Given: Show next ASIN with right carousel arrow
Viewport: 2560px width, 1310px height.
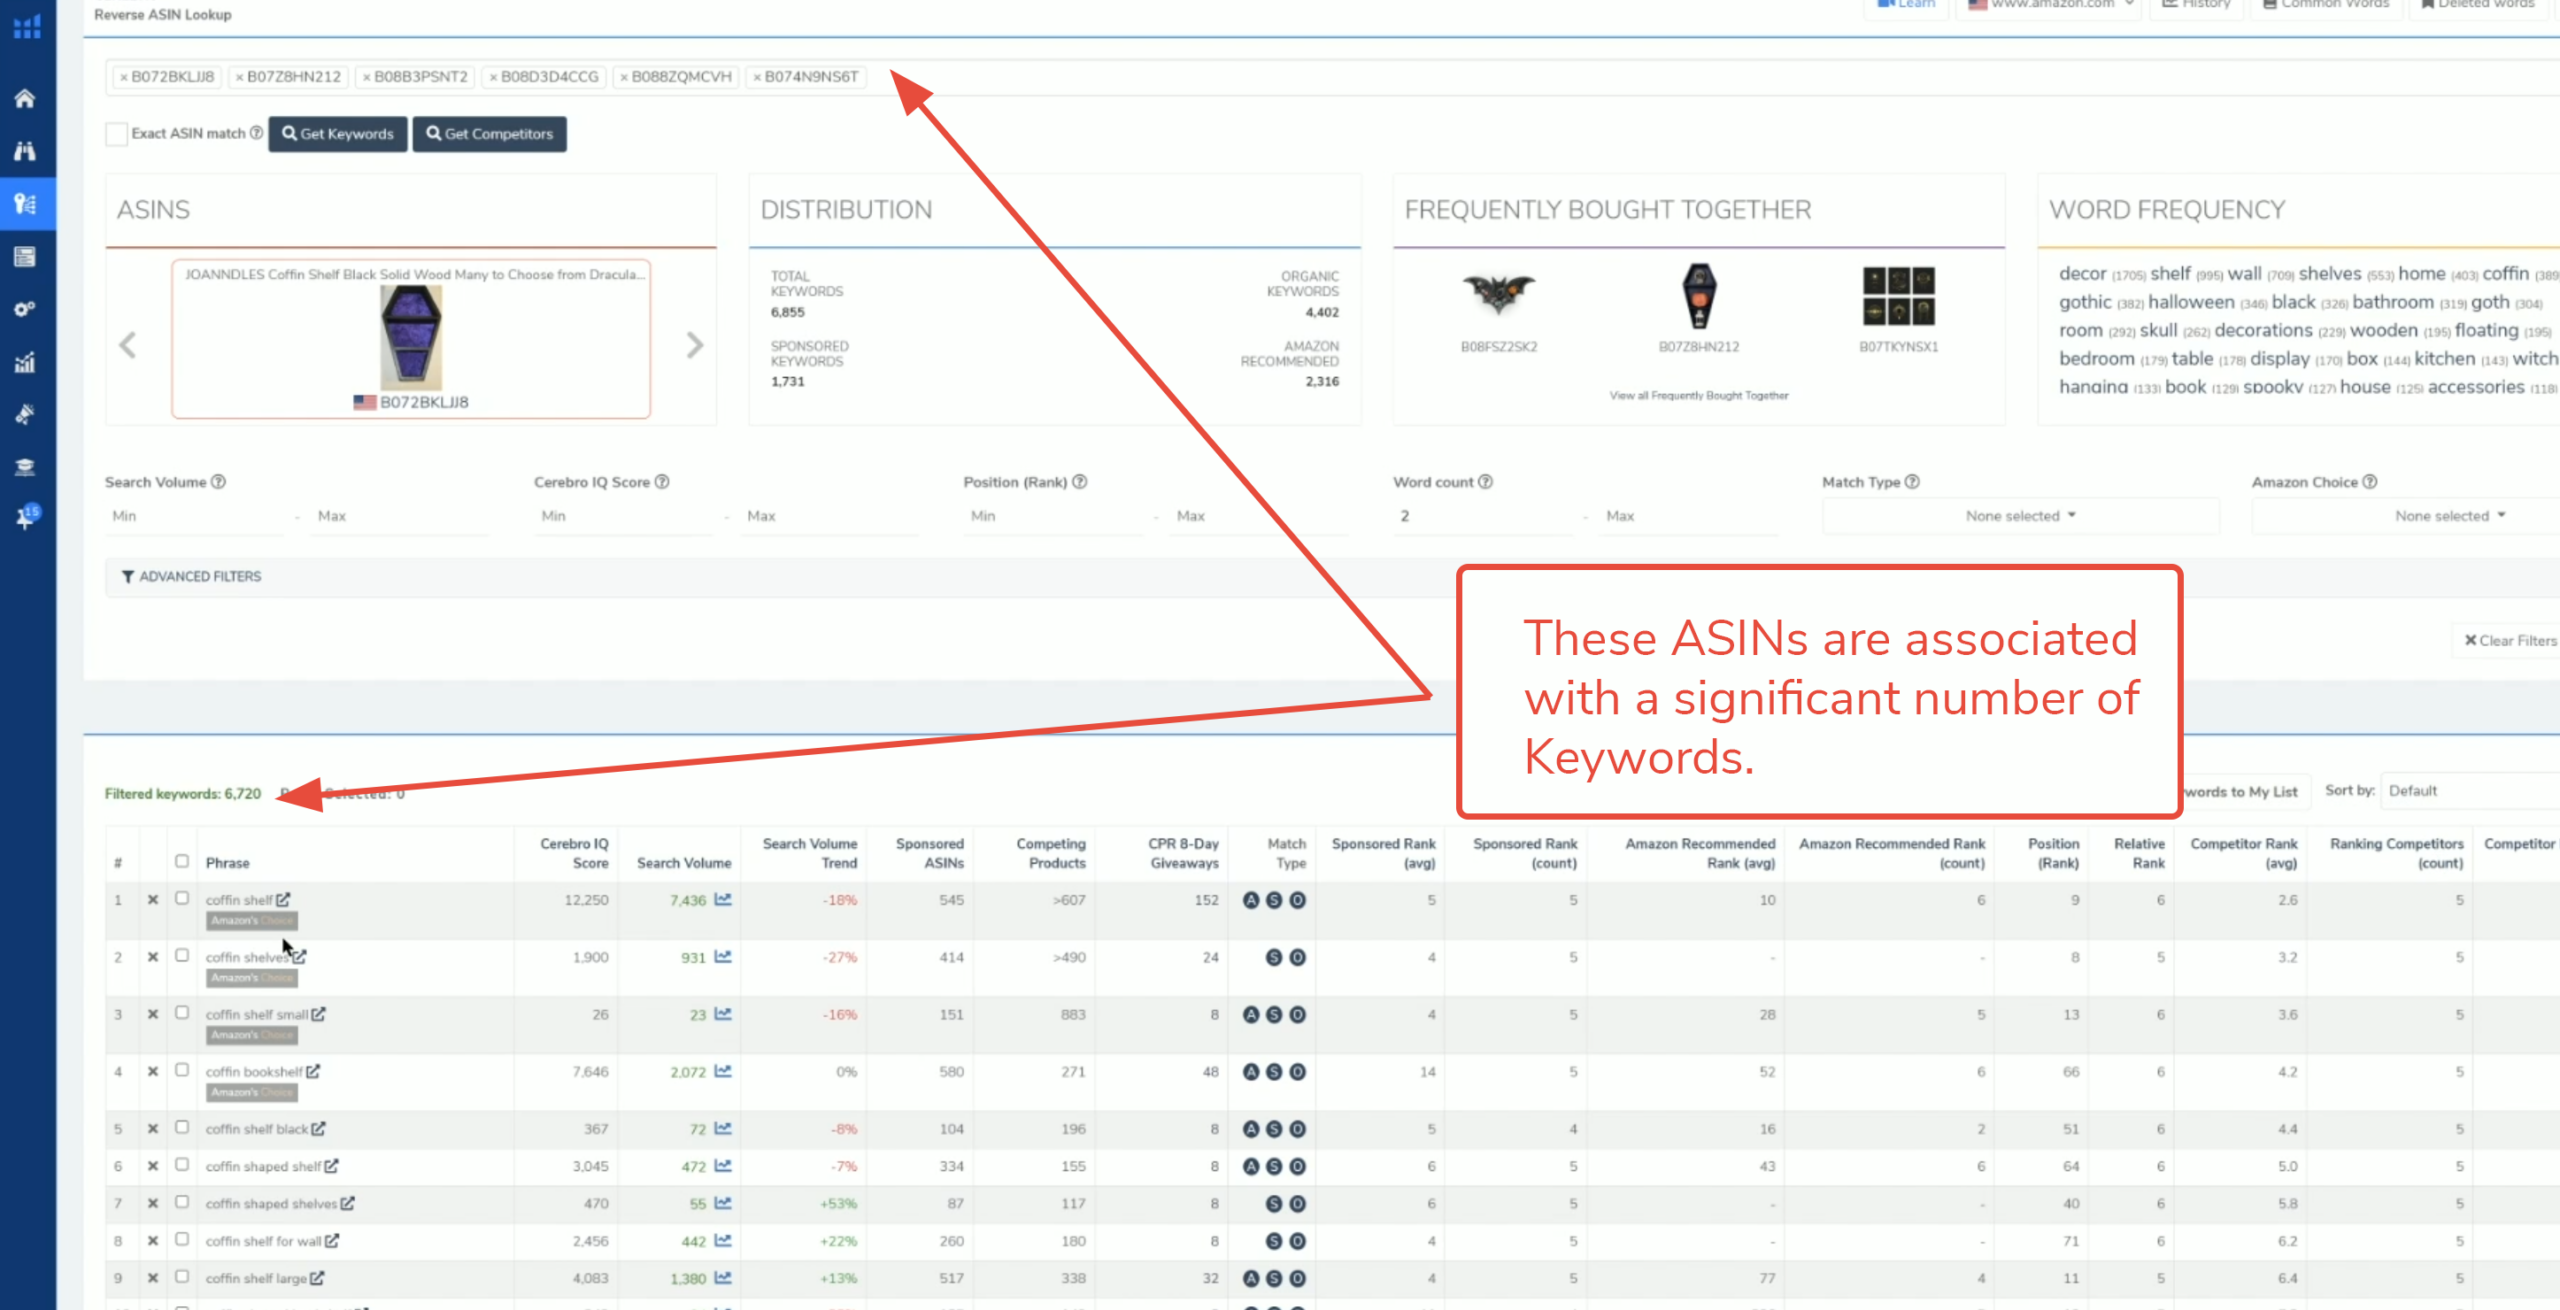Looking at the screenshot, I should (695, 345).
